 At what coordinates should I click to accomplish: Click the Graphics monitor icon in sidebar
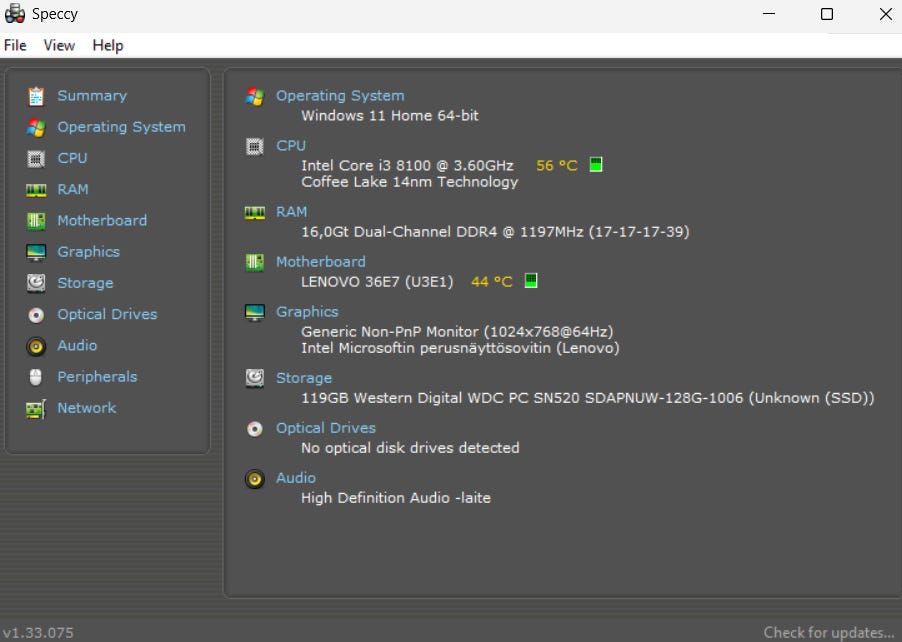[36, 252]
